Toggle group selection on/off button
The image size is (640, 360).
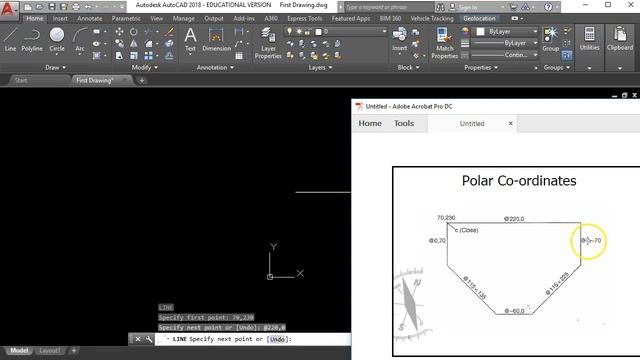(567, 55)
